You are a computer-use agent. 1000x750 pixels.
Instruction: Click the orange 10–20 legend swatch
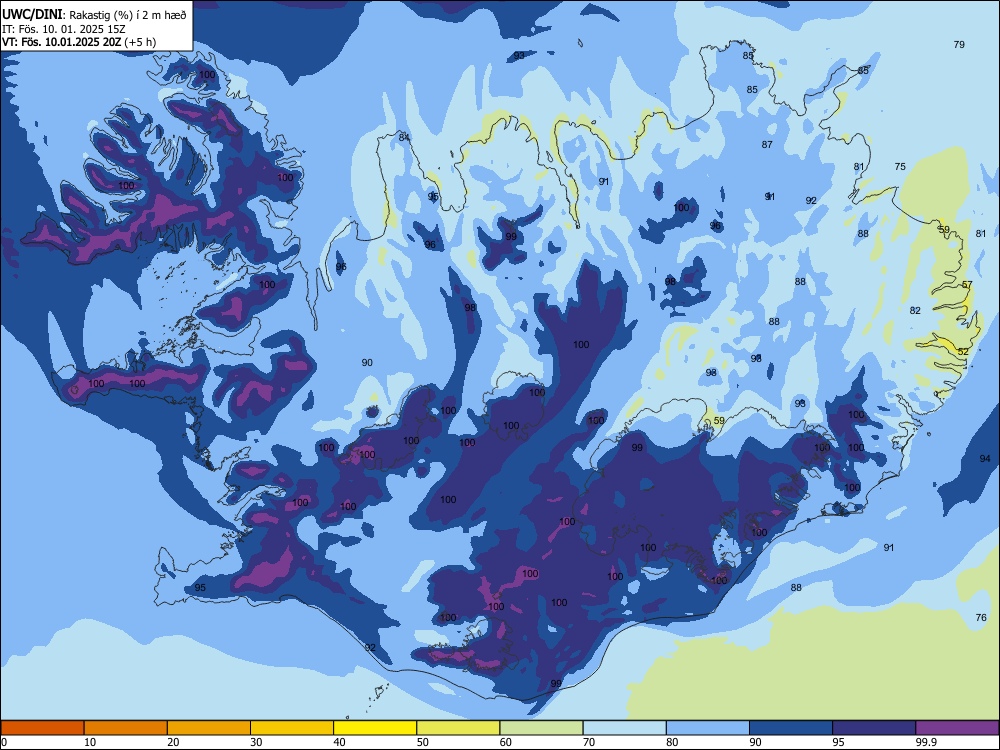pos(126,728)
